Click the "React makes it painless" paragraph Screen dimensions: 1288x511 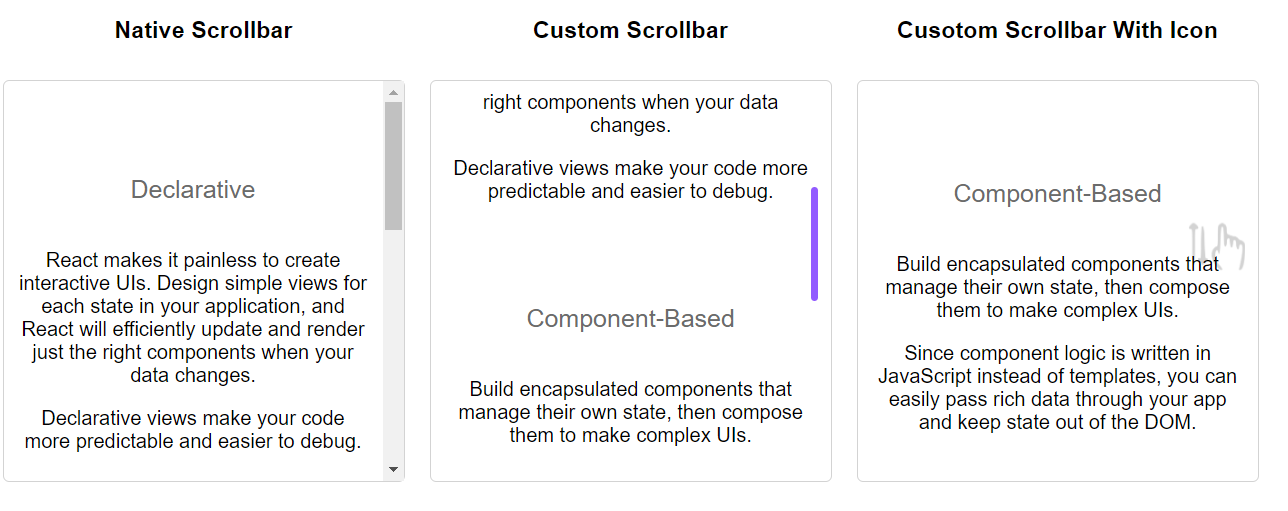(193, 318)
